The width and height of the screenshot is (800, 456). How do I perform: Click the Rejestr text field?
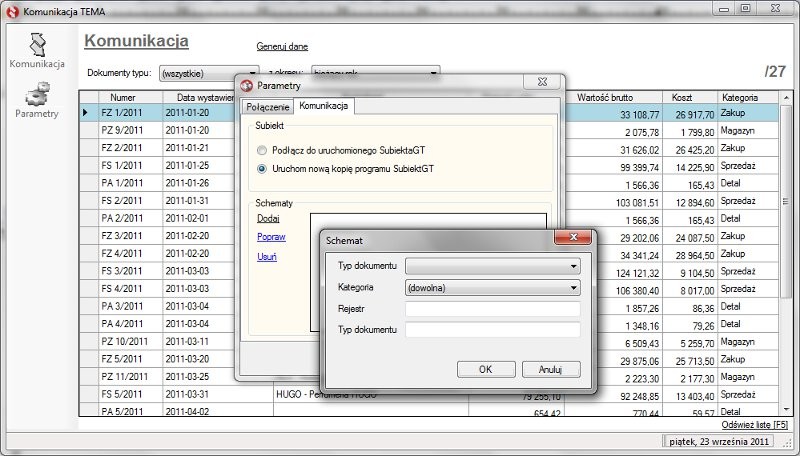(492, 309)
